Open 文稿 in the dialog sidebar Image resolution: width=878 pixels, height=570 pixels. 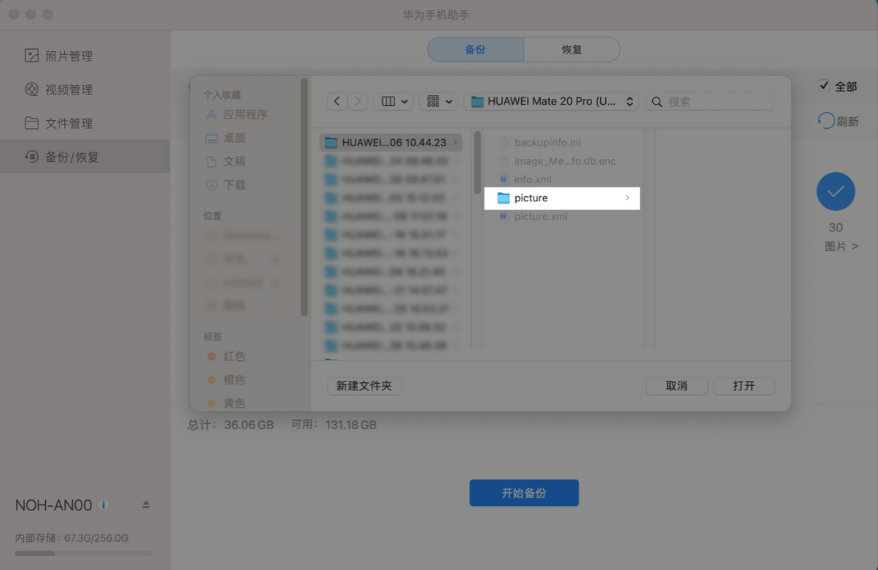[x=226, y=162]
